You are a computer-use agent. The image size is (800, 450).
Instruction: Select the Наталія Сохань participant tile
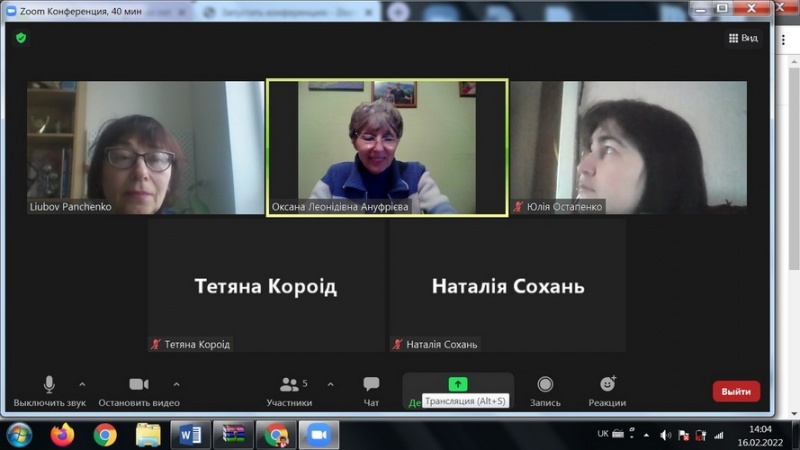(x=507, y=285)
